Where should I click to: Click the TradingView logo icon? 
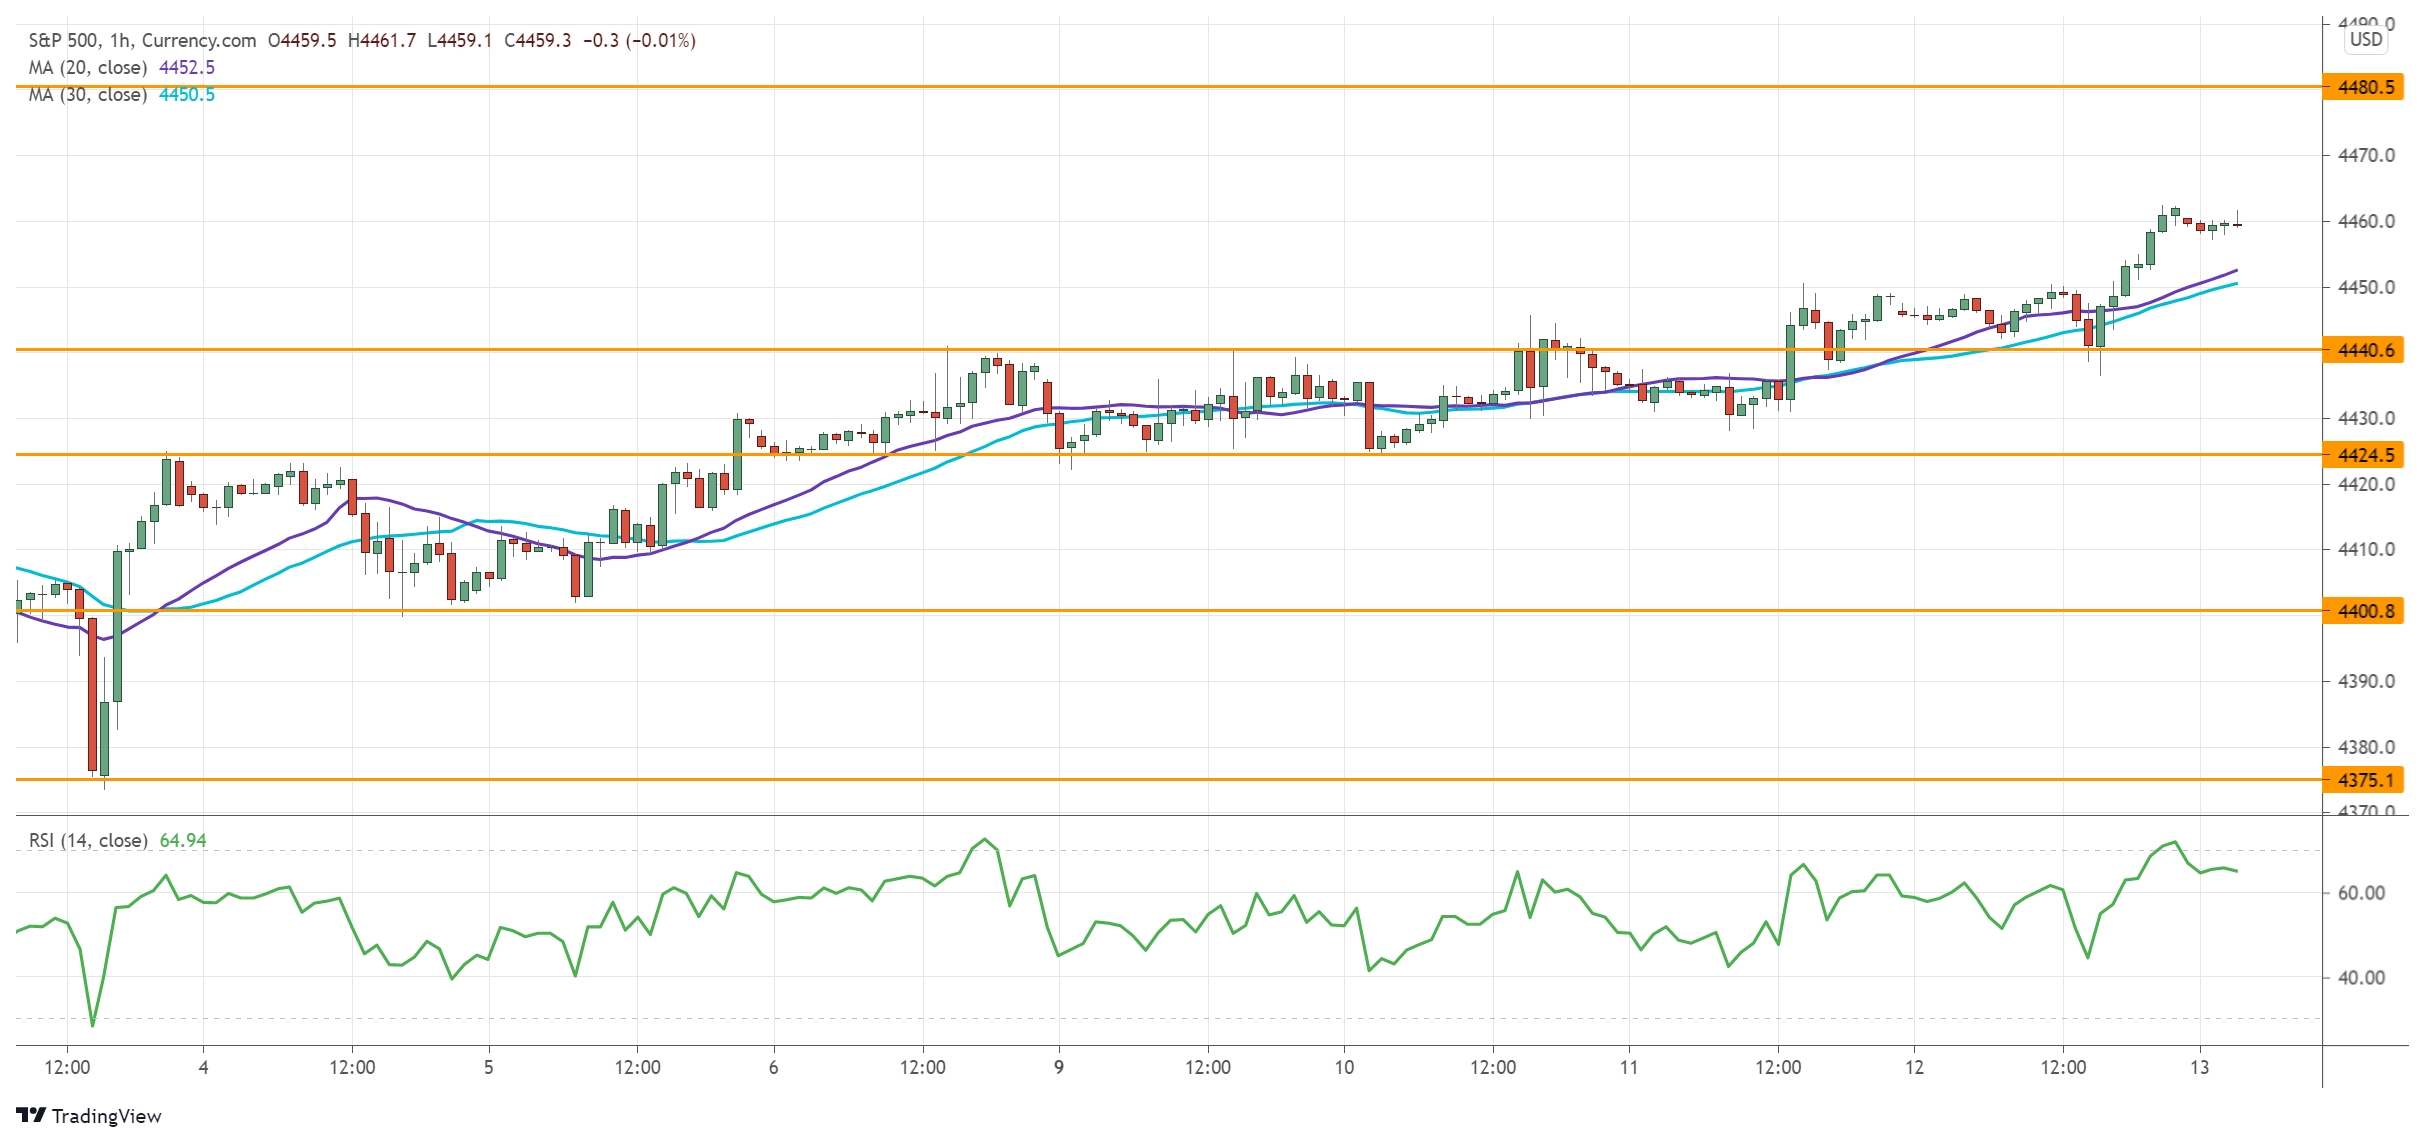[x=31, y=1115]
